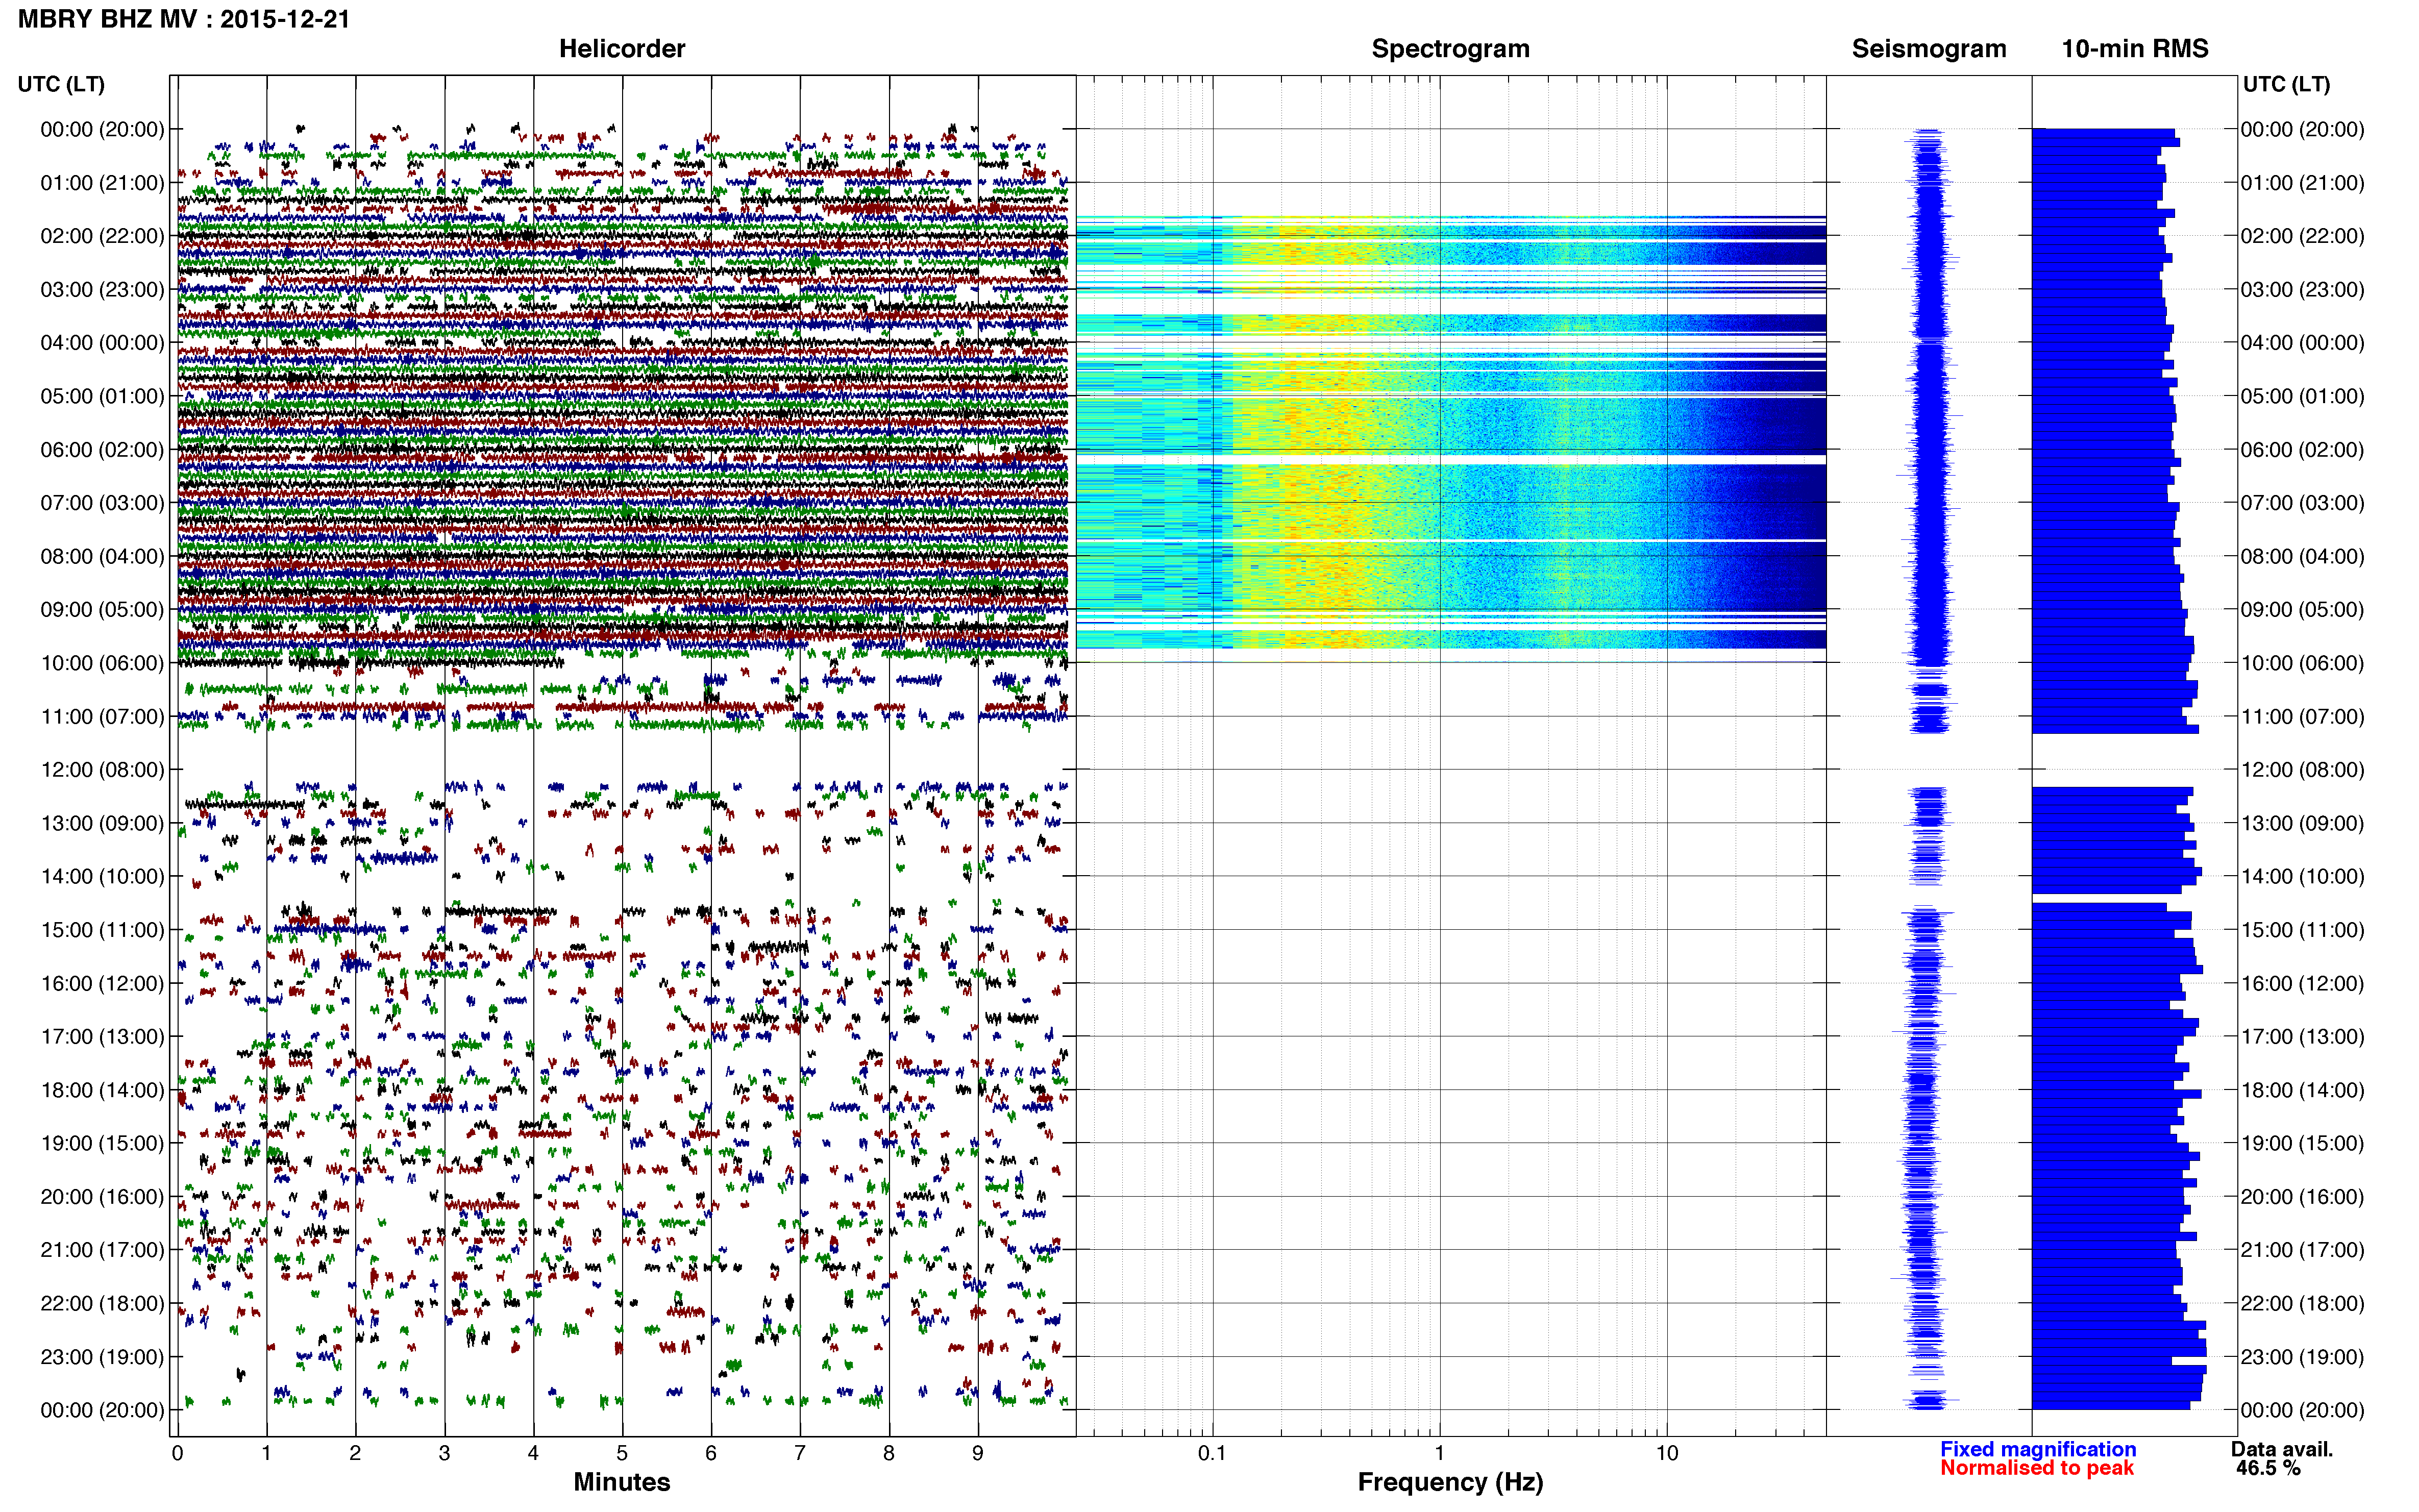Click right time label '01:00 (21:00)'
This screenshot has width=2419, height=1512.
(2302, 183)
